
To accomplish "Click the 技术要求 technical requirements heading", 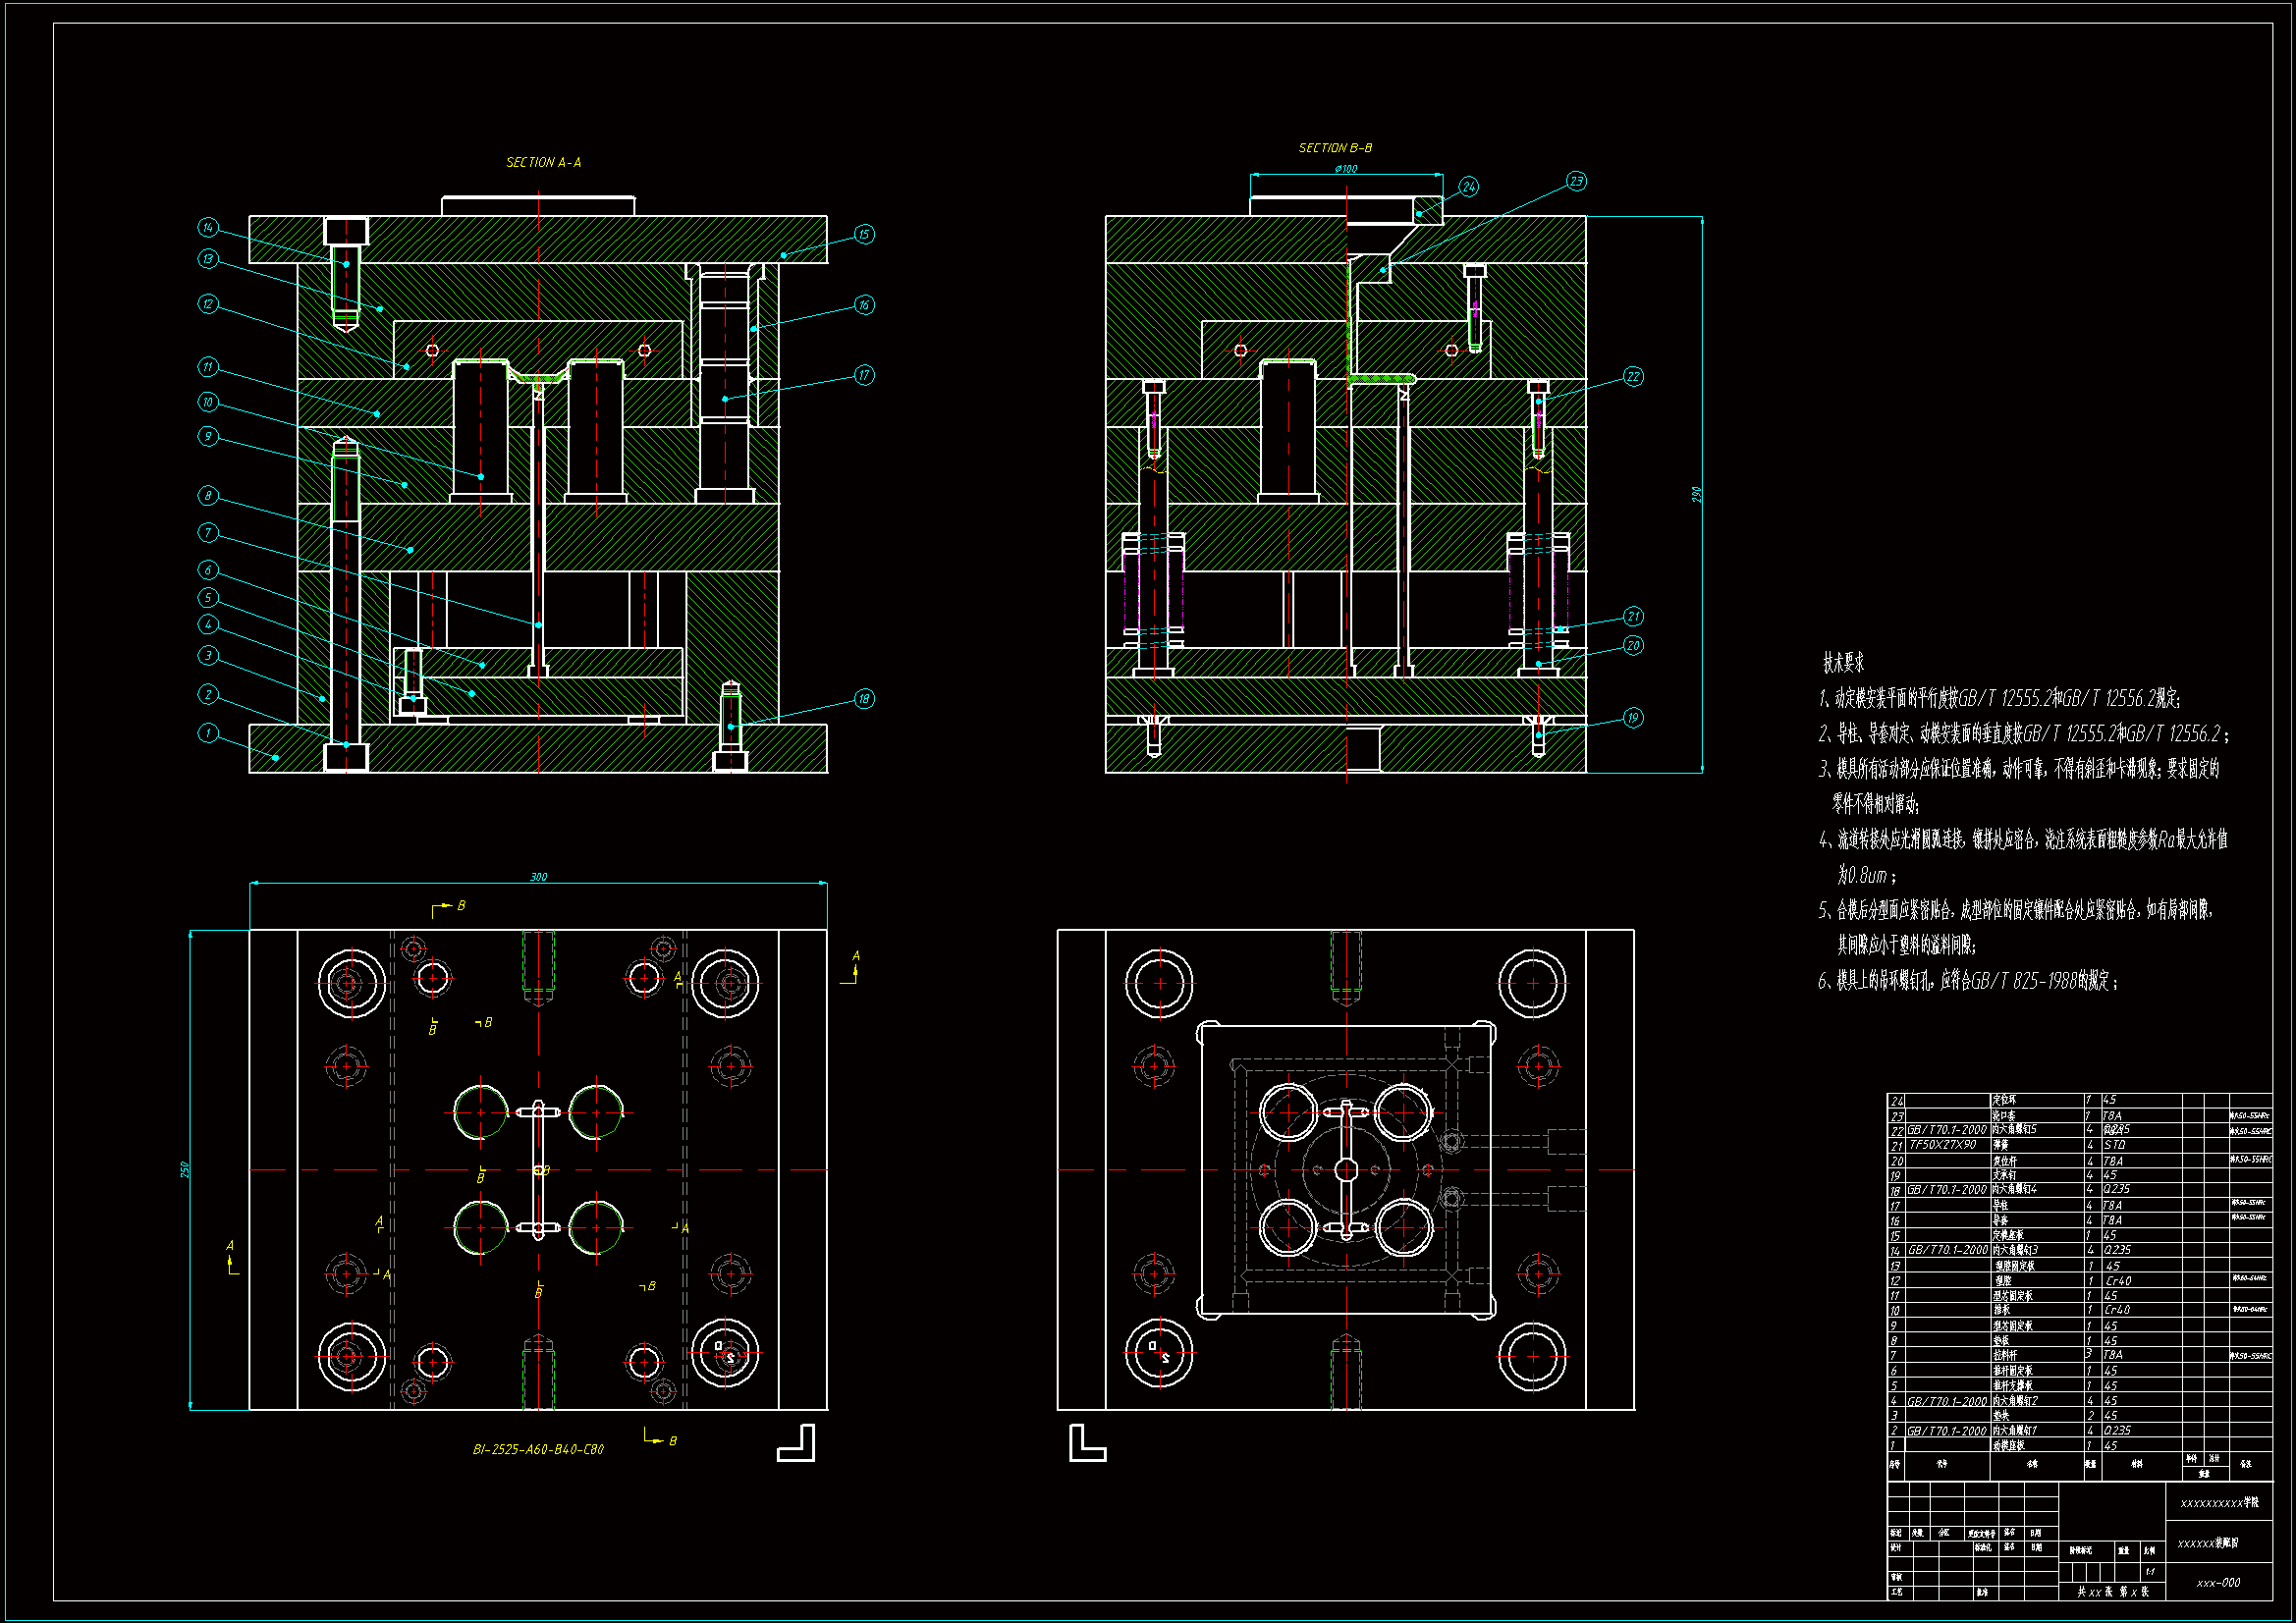I will coord(1843,662).
